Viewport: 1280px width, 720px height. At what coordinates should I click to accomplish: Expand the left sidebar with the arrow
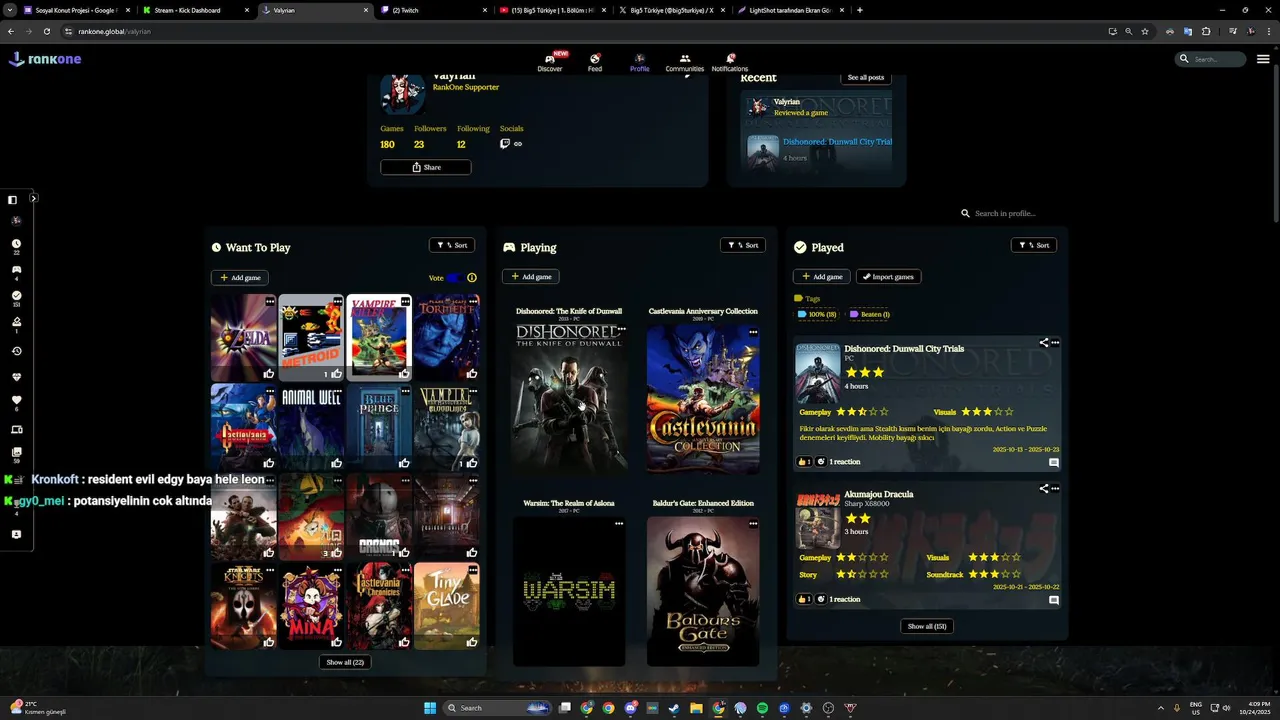pos(33,199)
